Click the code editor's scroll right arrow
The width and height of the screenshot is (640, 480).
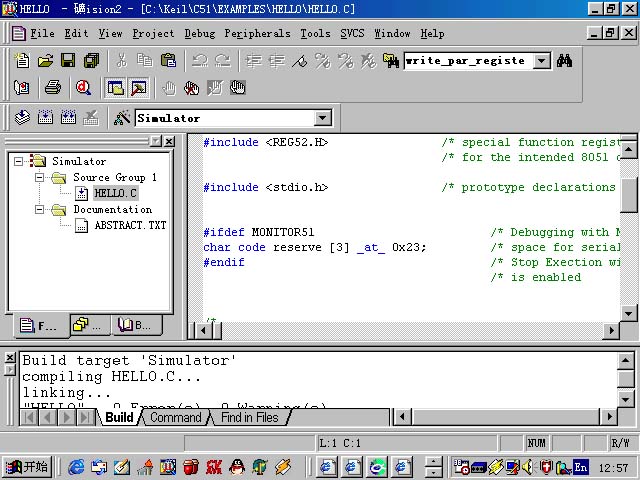point(611,330)
